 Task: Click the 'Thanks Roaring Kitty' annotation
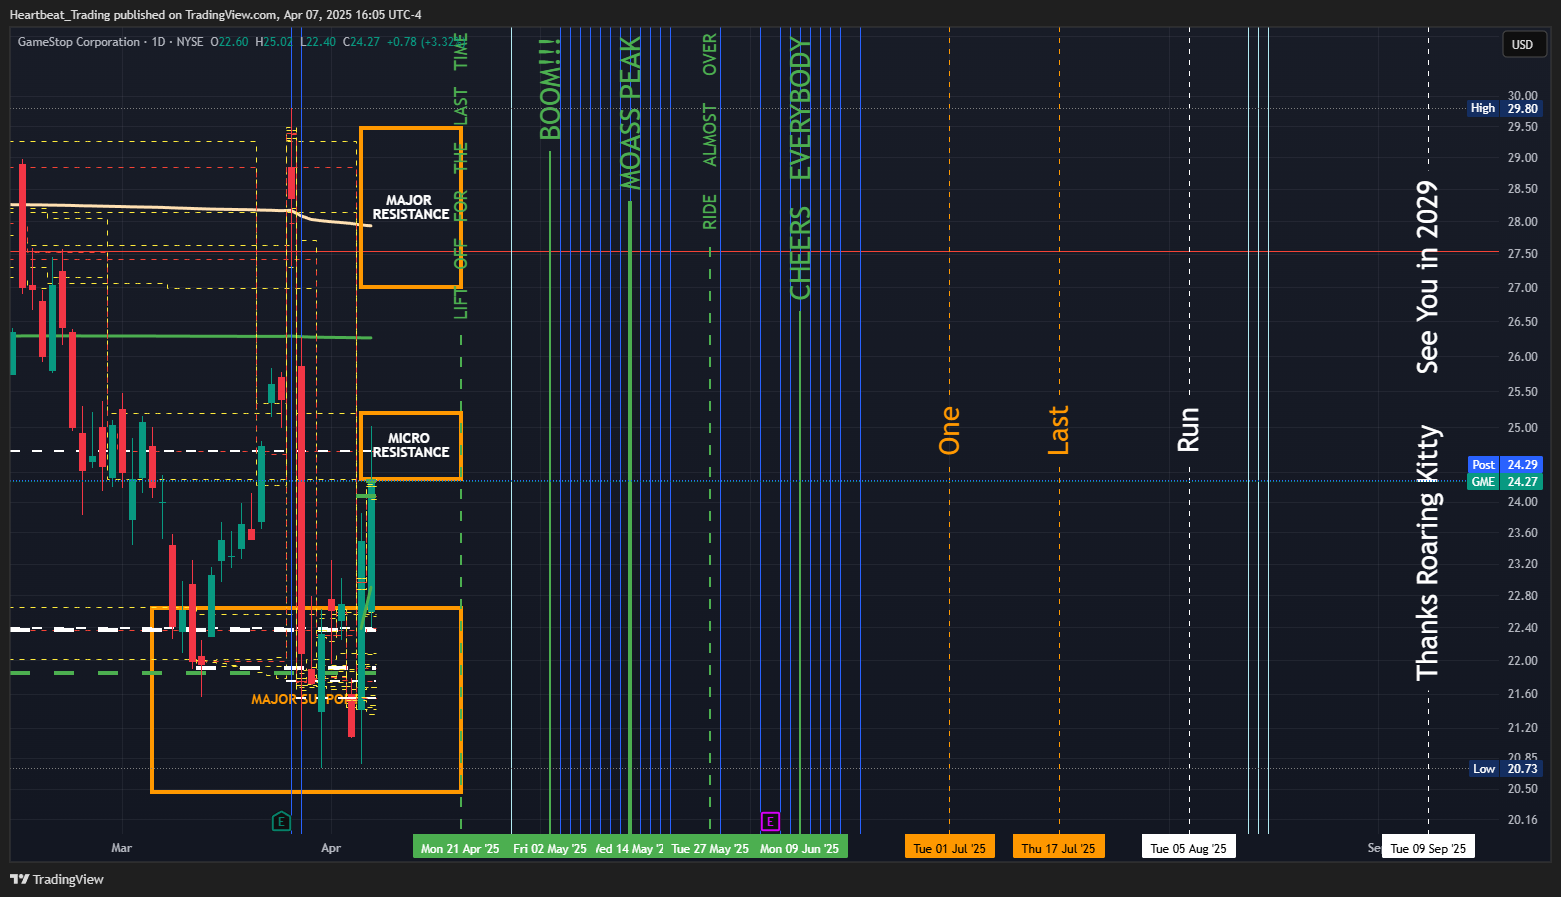(1428, 553)
